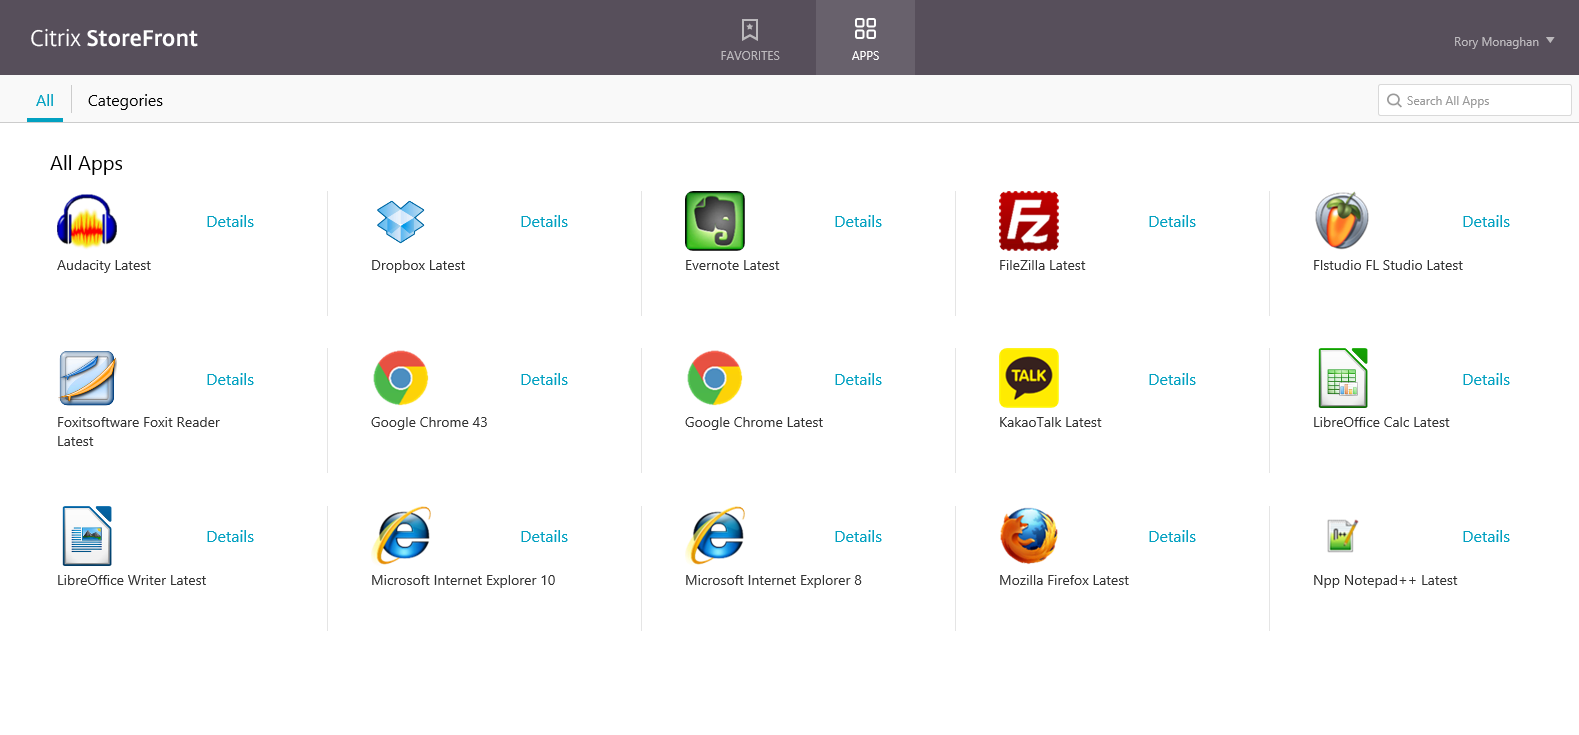The width and height of the screenshot is (1579, 735).
Task: Open the LibreOffice Calc Latest icon
Action: point(1343,378)
